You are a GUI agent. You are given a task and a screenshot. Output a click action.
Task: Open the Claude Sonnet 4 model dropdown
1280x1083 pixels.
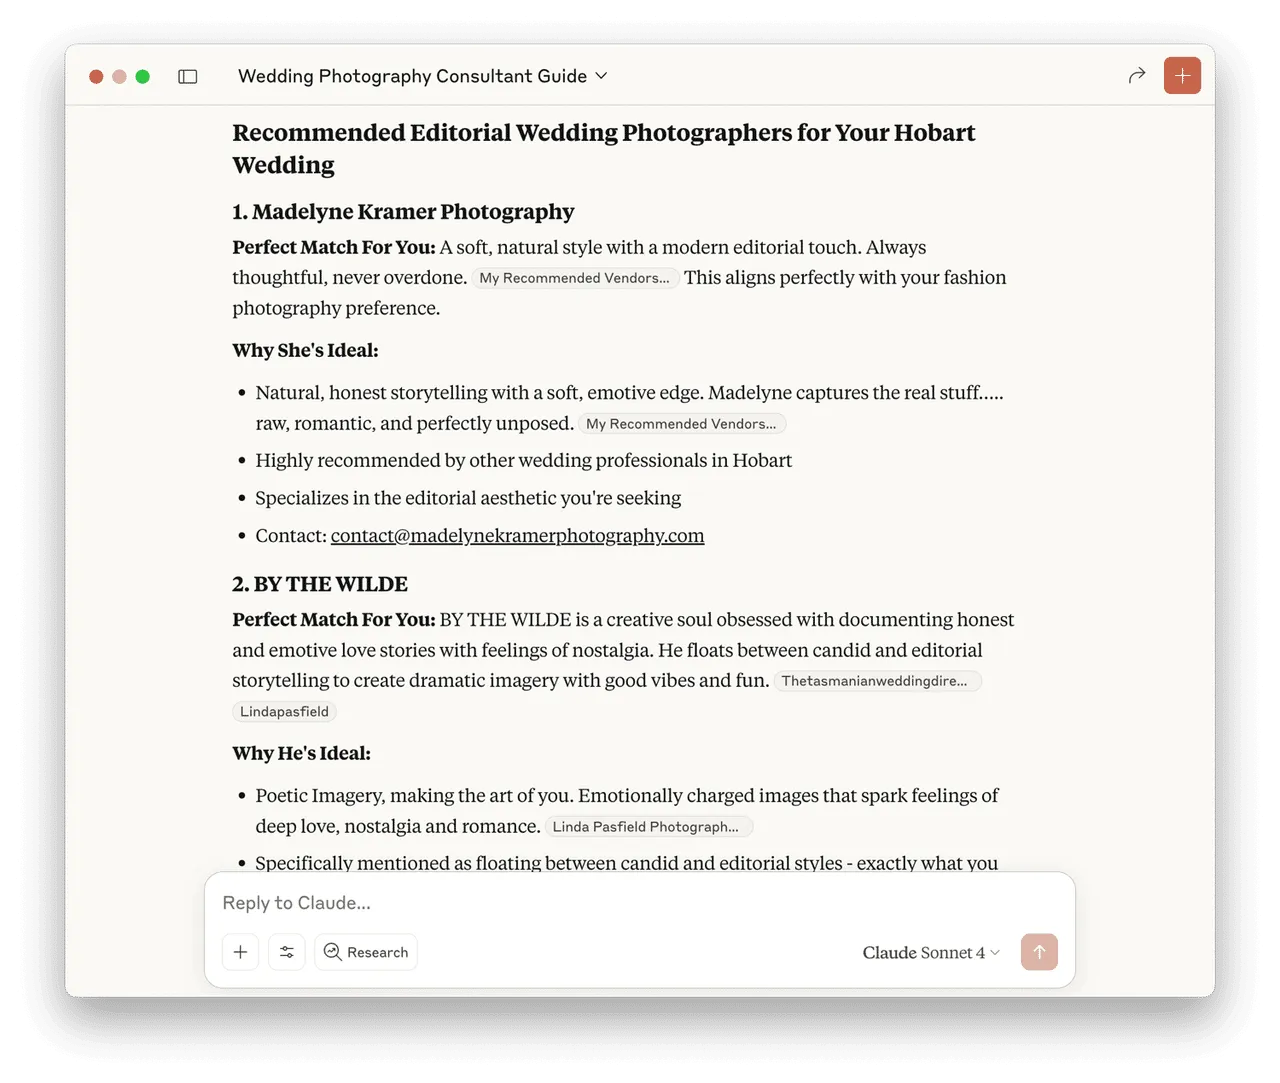point(930,952)
